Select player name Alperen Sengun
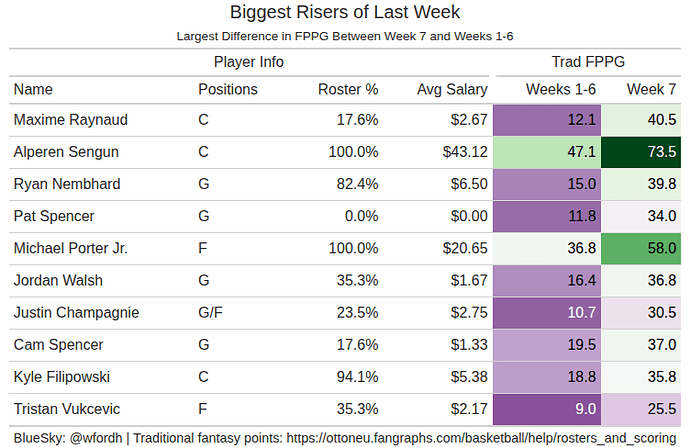Screen dimensions: 690x447 [66, 152]
